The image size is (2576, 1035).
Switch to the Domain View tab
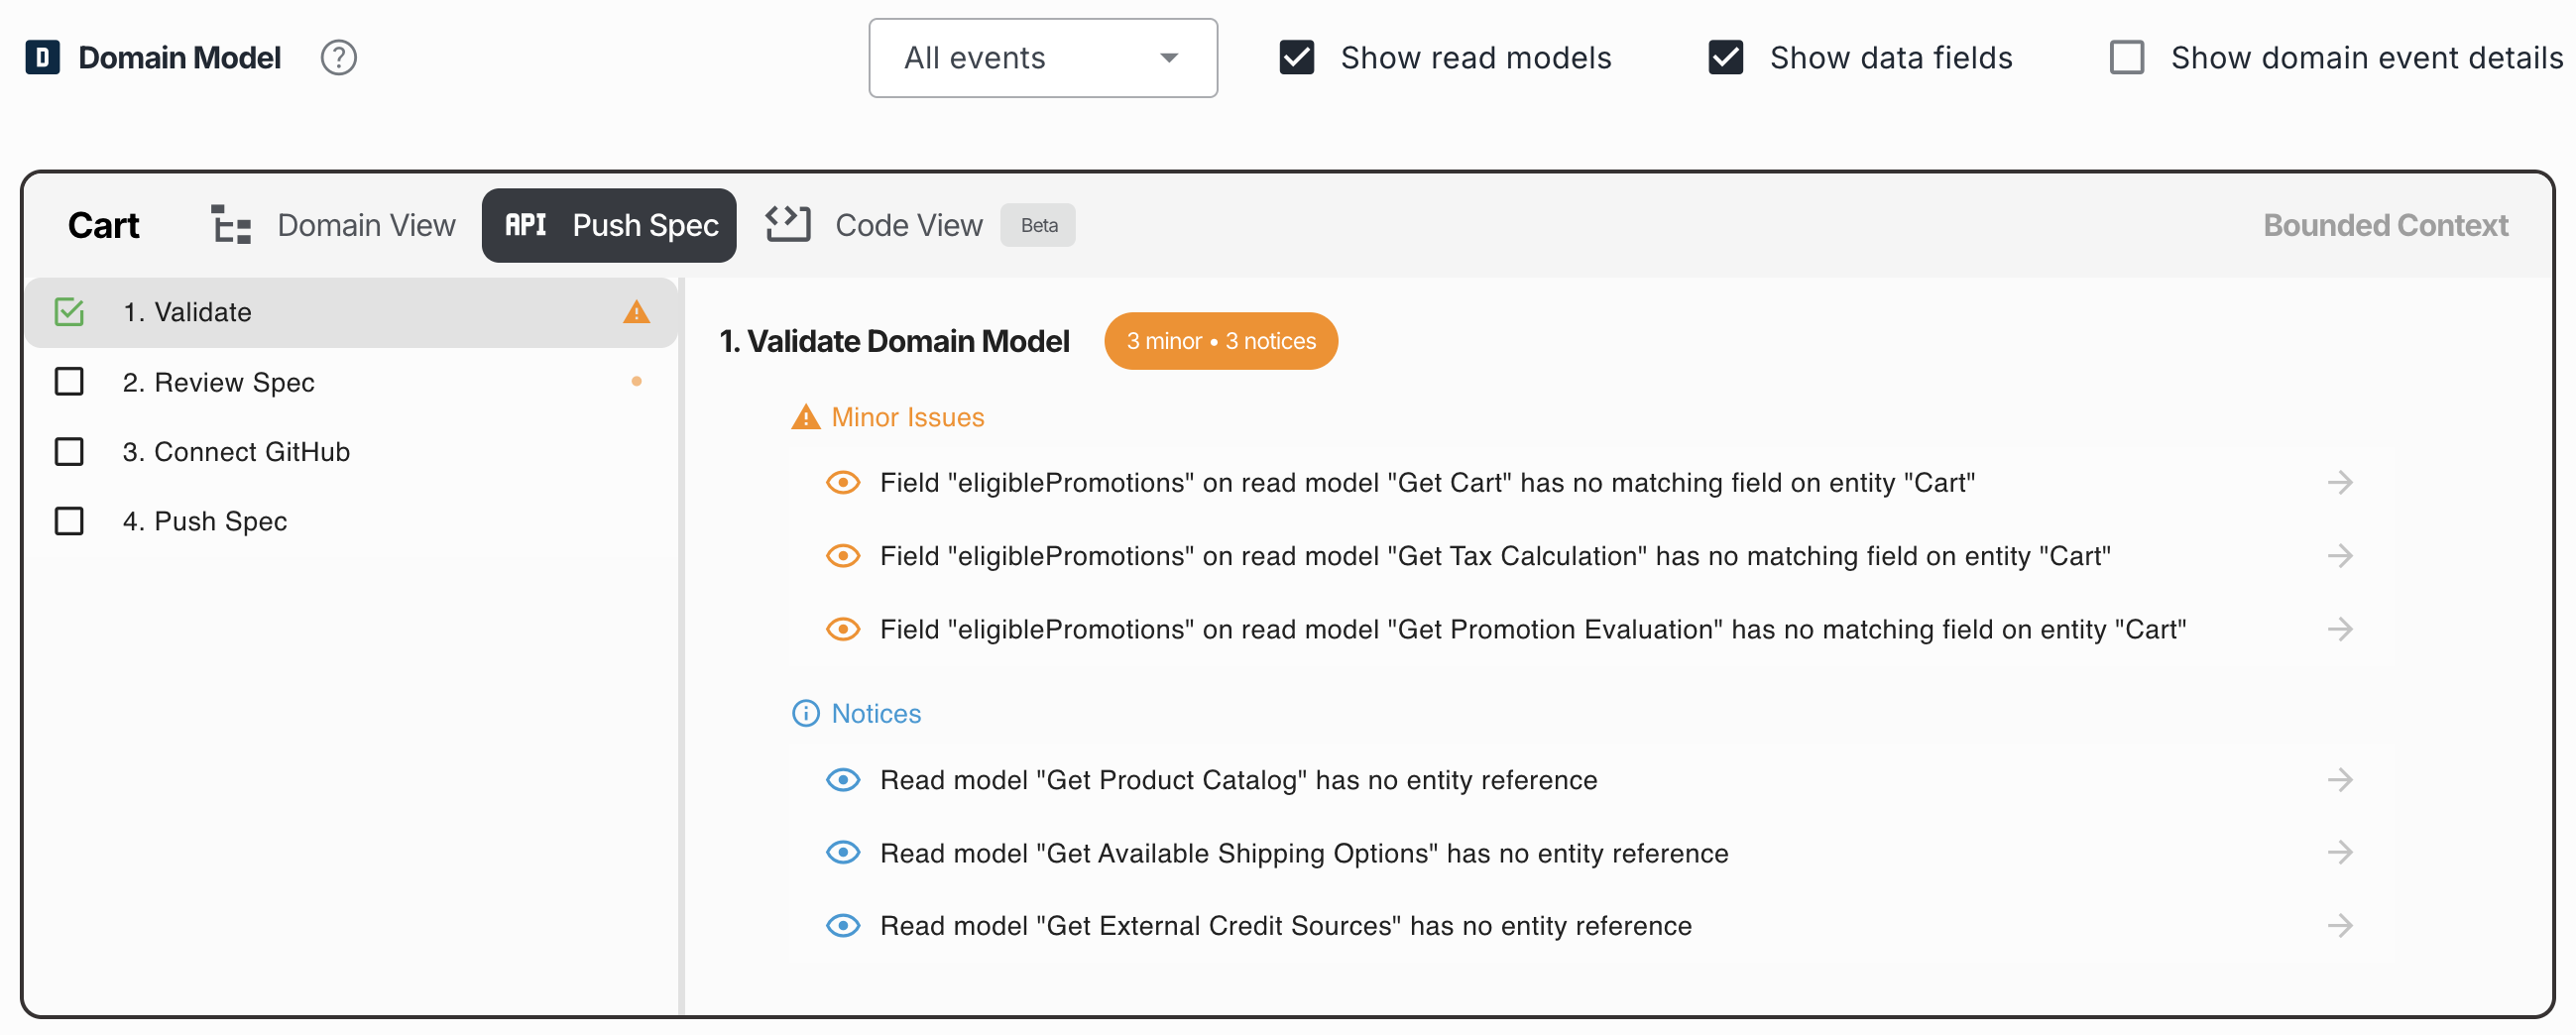point(335,226)
